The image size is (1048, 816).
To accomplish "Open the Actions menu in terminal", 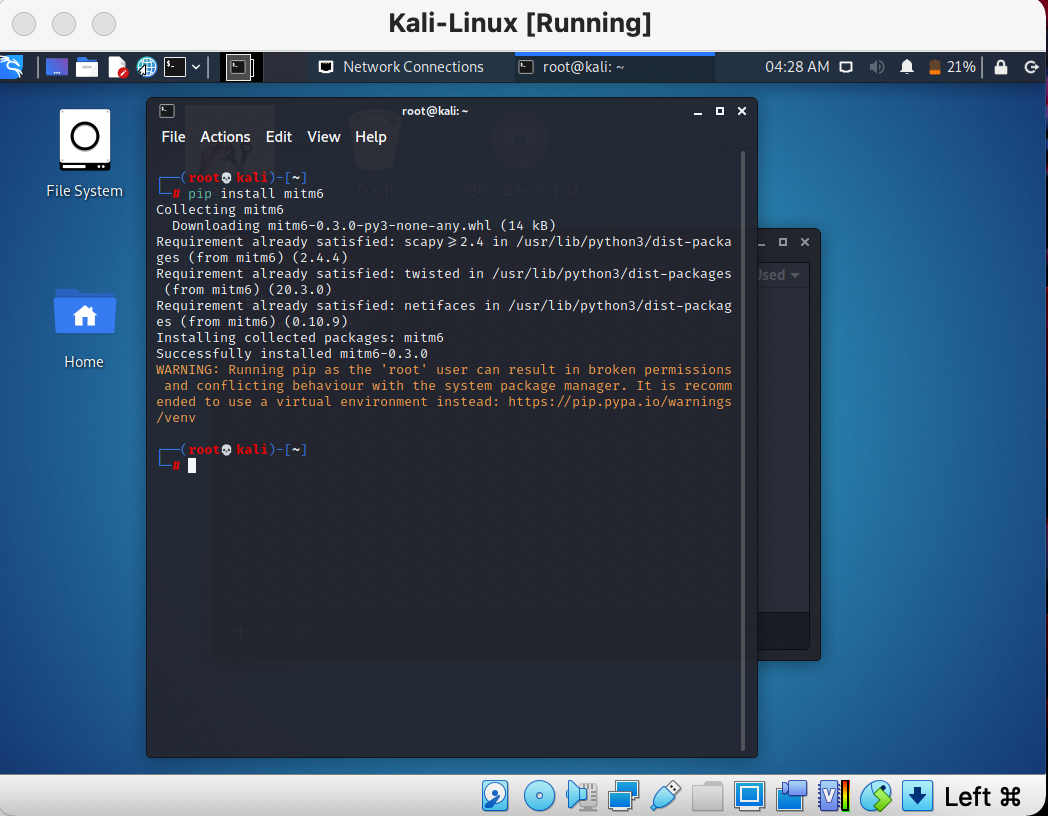I will [225, 136].
